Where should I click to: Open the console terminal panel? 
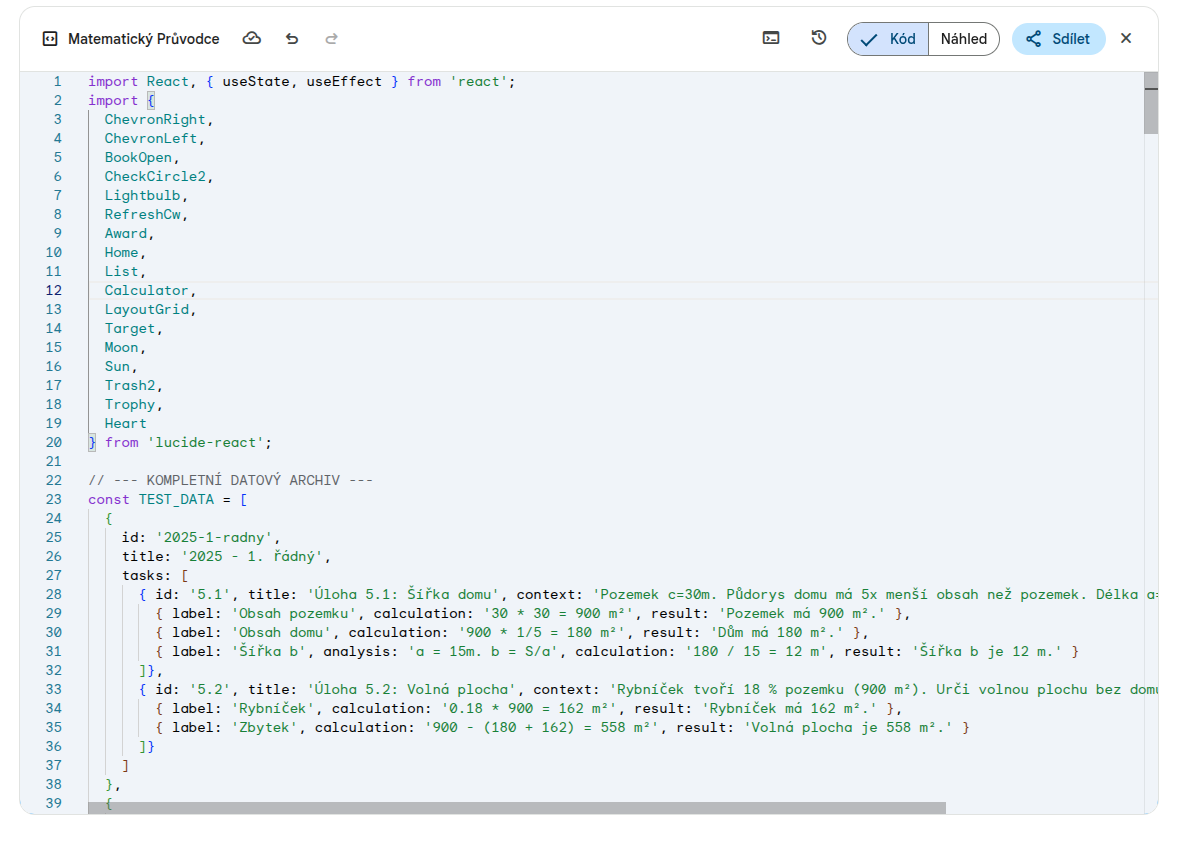tap(771, 39)
